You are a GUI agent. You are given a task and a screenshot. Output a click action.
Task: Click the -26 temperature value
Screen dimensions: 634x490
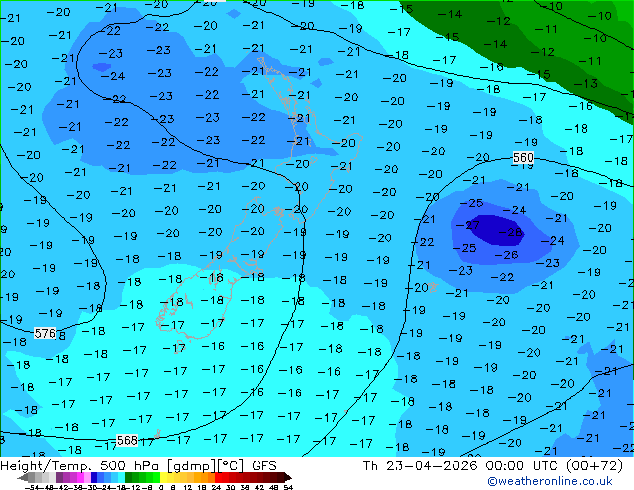point(506,255)
